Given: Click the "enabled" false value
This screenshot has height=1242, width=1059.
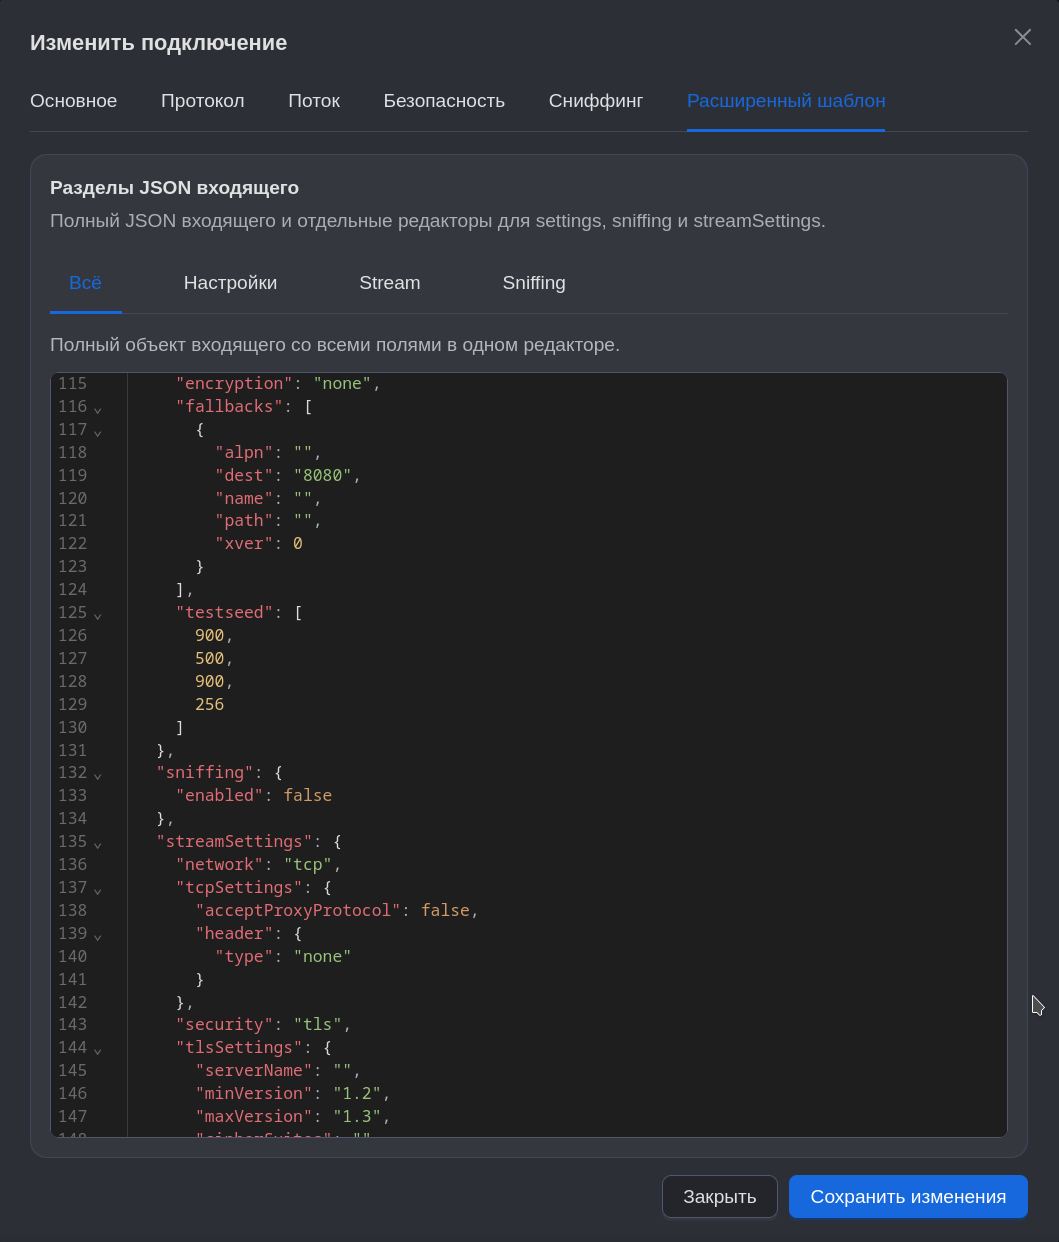Looking at the screenshot, I should click(308, 795).
